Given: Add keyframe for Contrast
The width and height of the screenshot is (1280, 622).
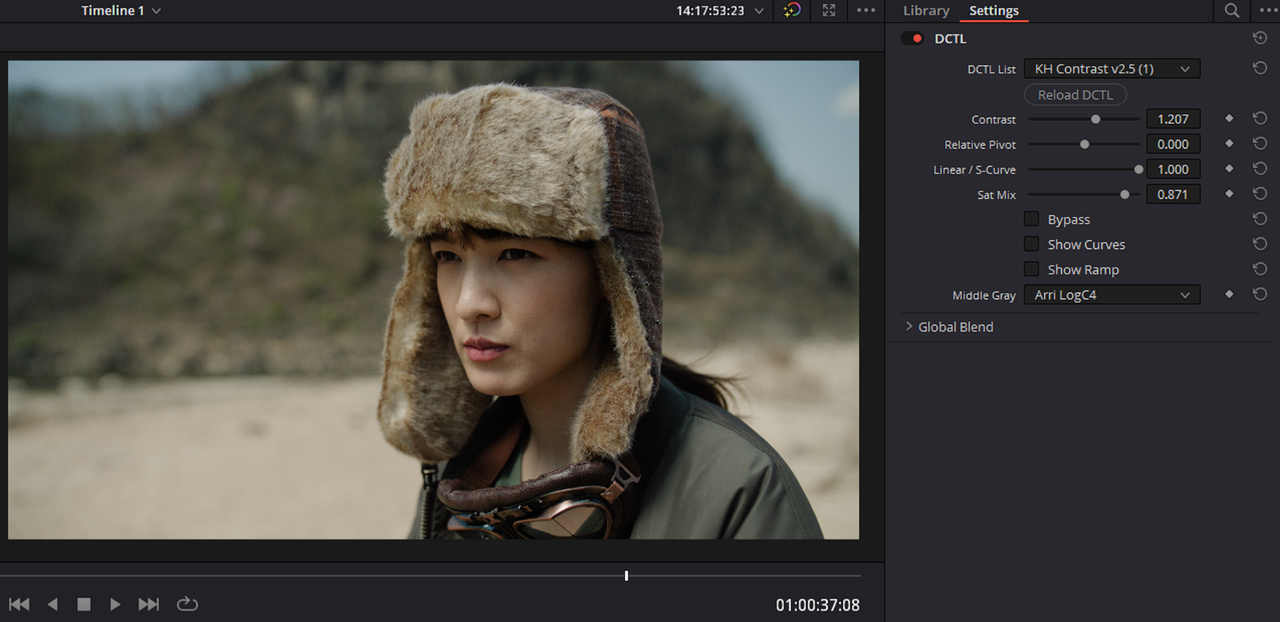Looking at the screenshot, I should 1229,119.
